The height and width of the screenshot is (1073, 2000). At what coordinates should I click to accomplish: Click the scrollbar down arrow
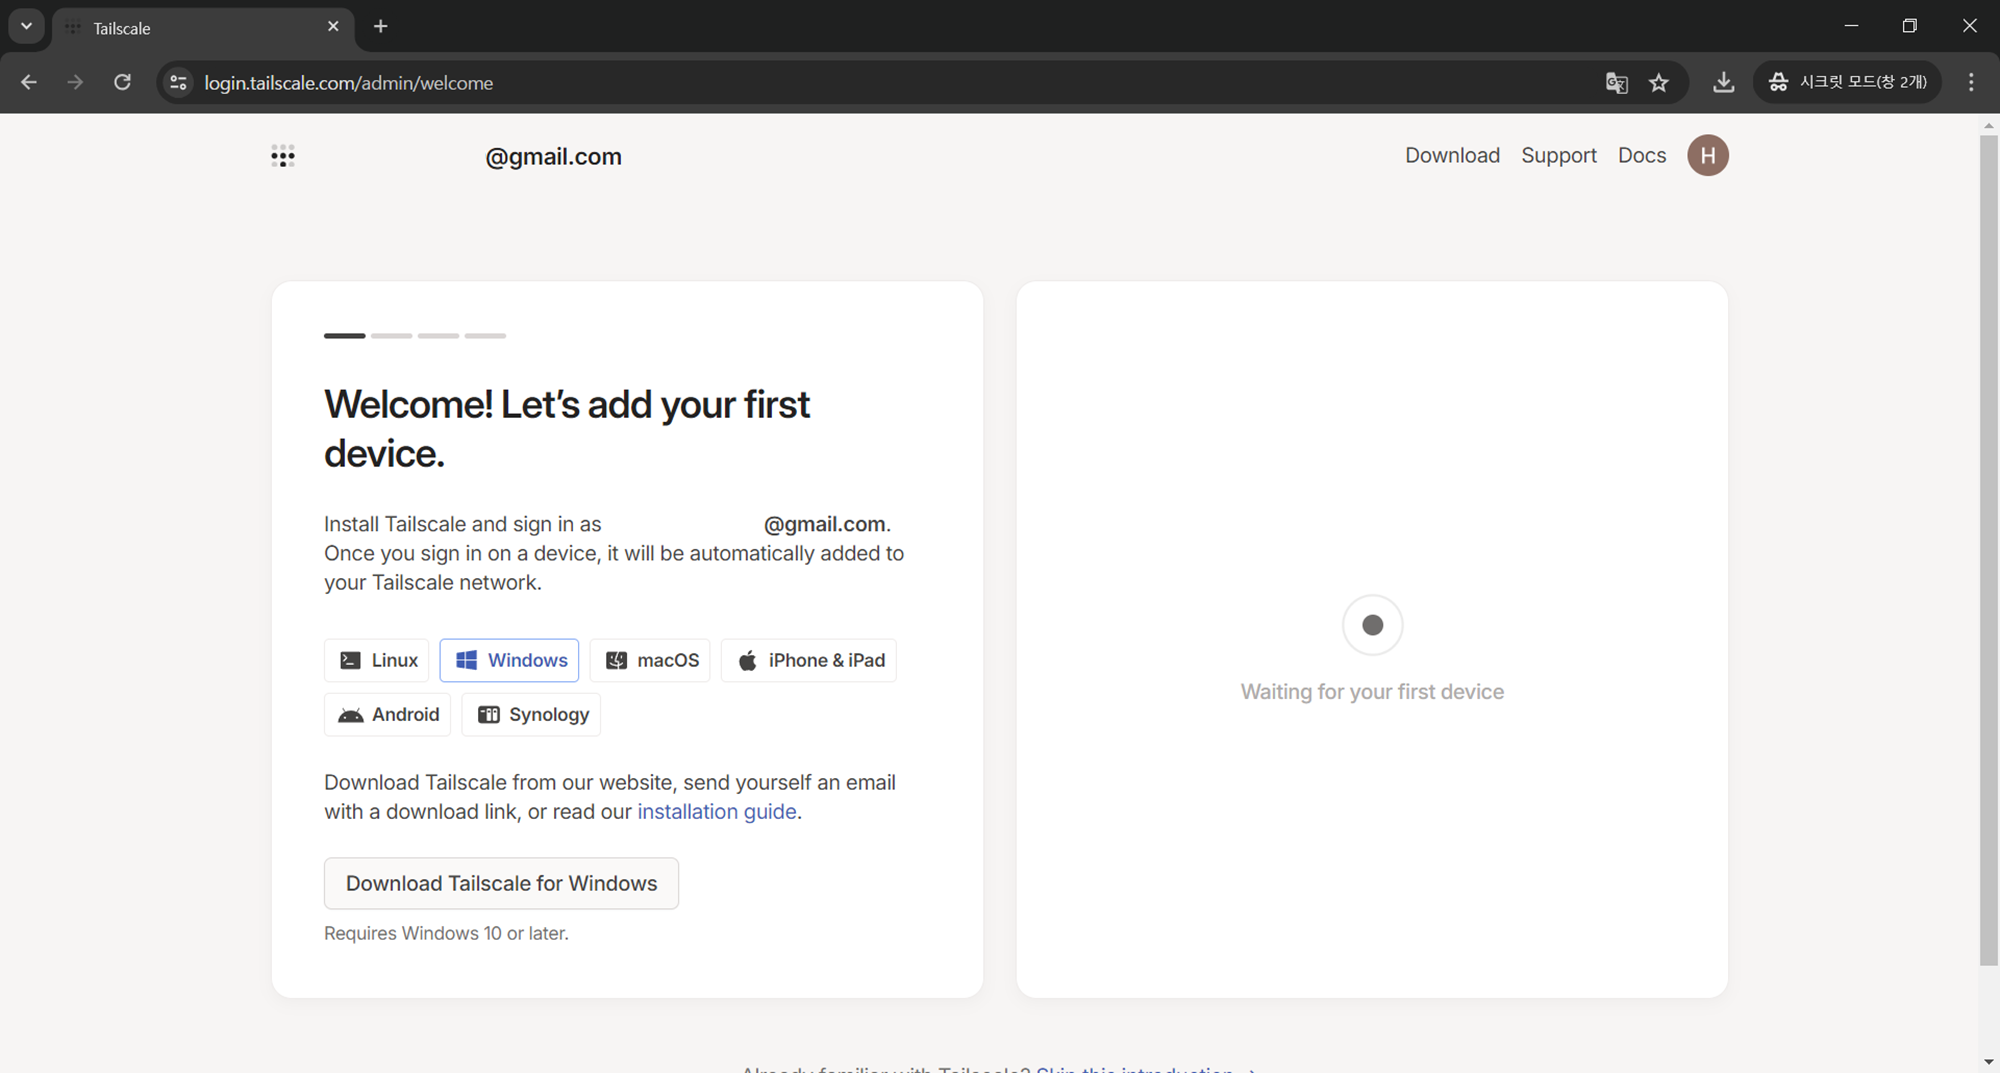[1989, 1062]
